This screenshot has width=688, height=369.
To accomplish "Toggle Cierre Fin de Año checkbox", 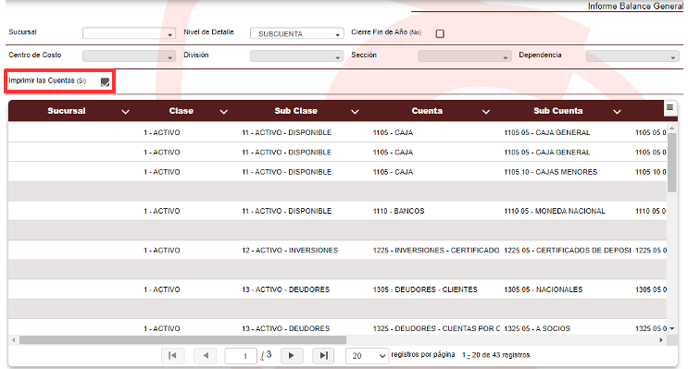I will (x=440, y=33).
